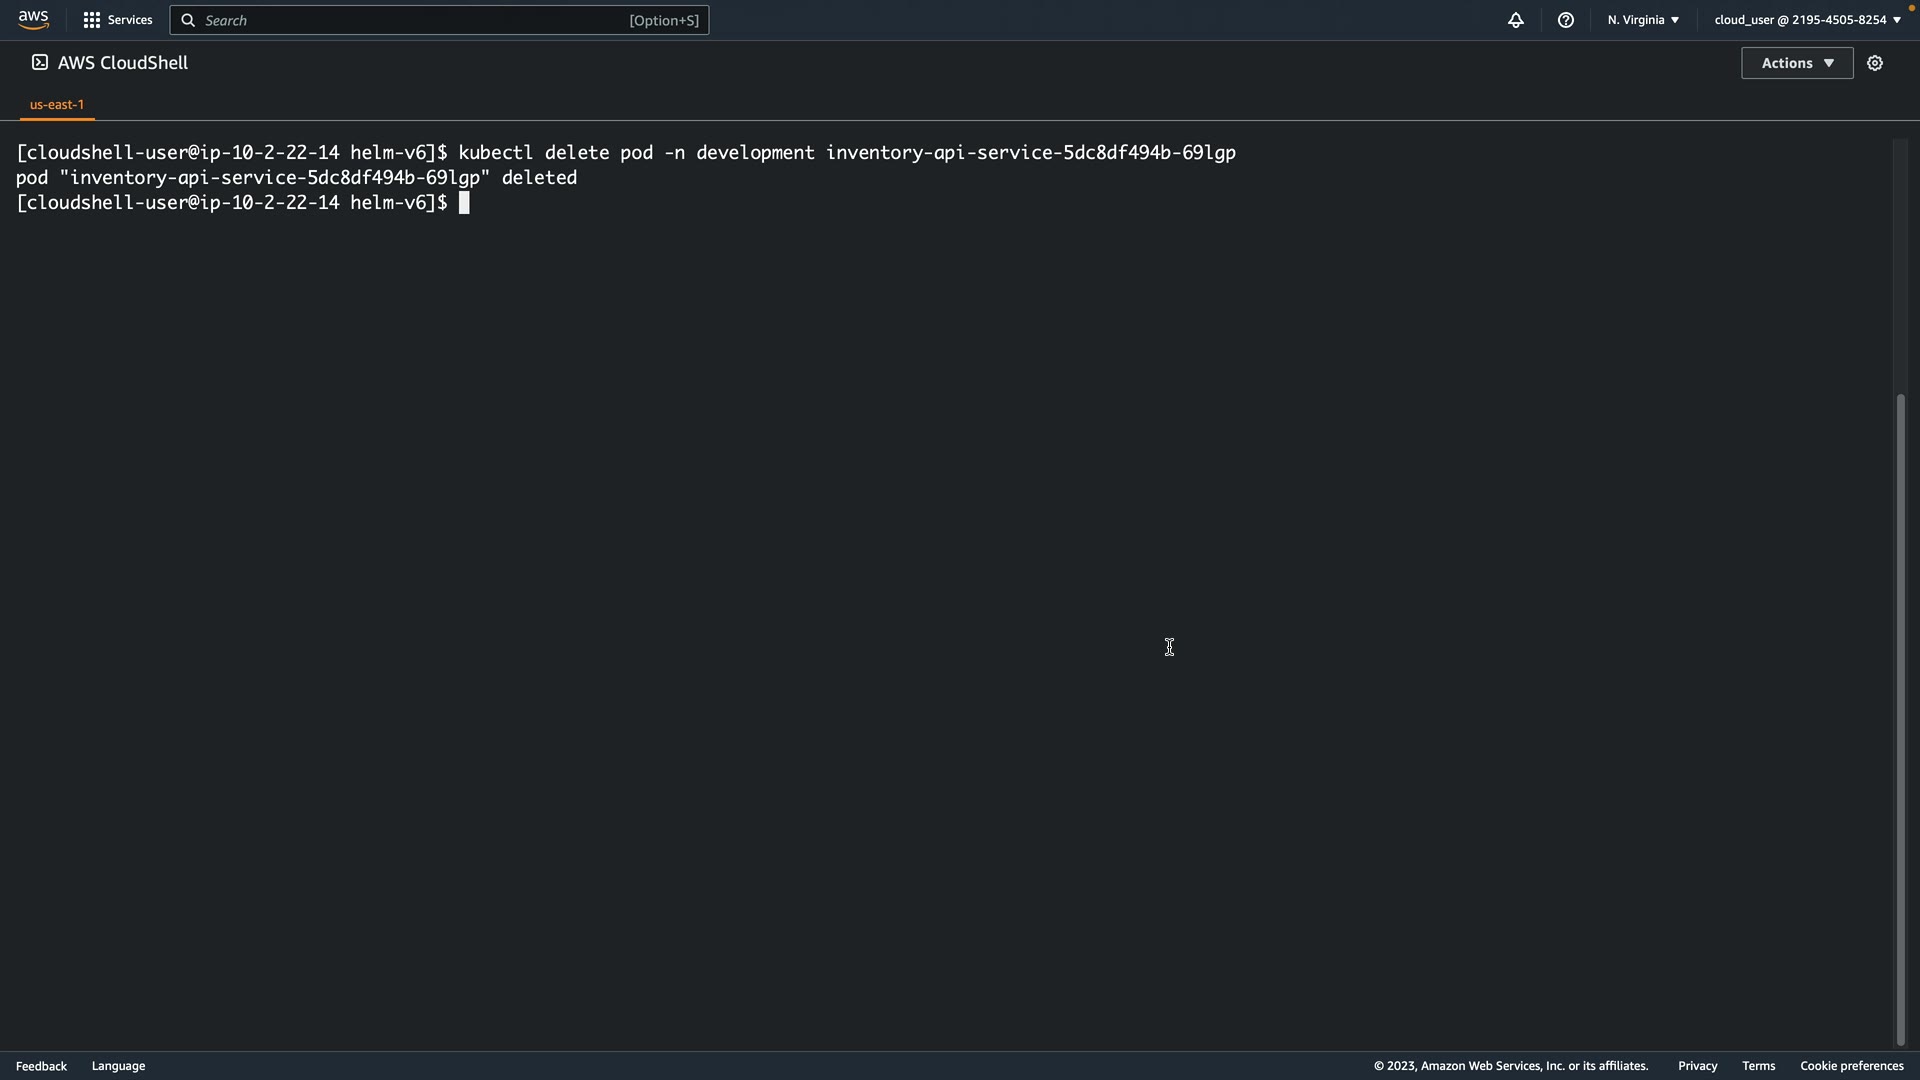Click the Services menu label
This screenshot has height=1080, width=1920.
coord(130,20)
